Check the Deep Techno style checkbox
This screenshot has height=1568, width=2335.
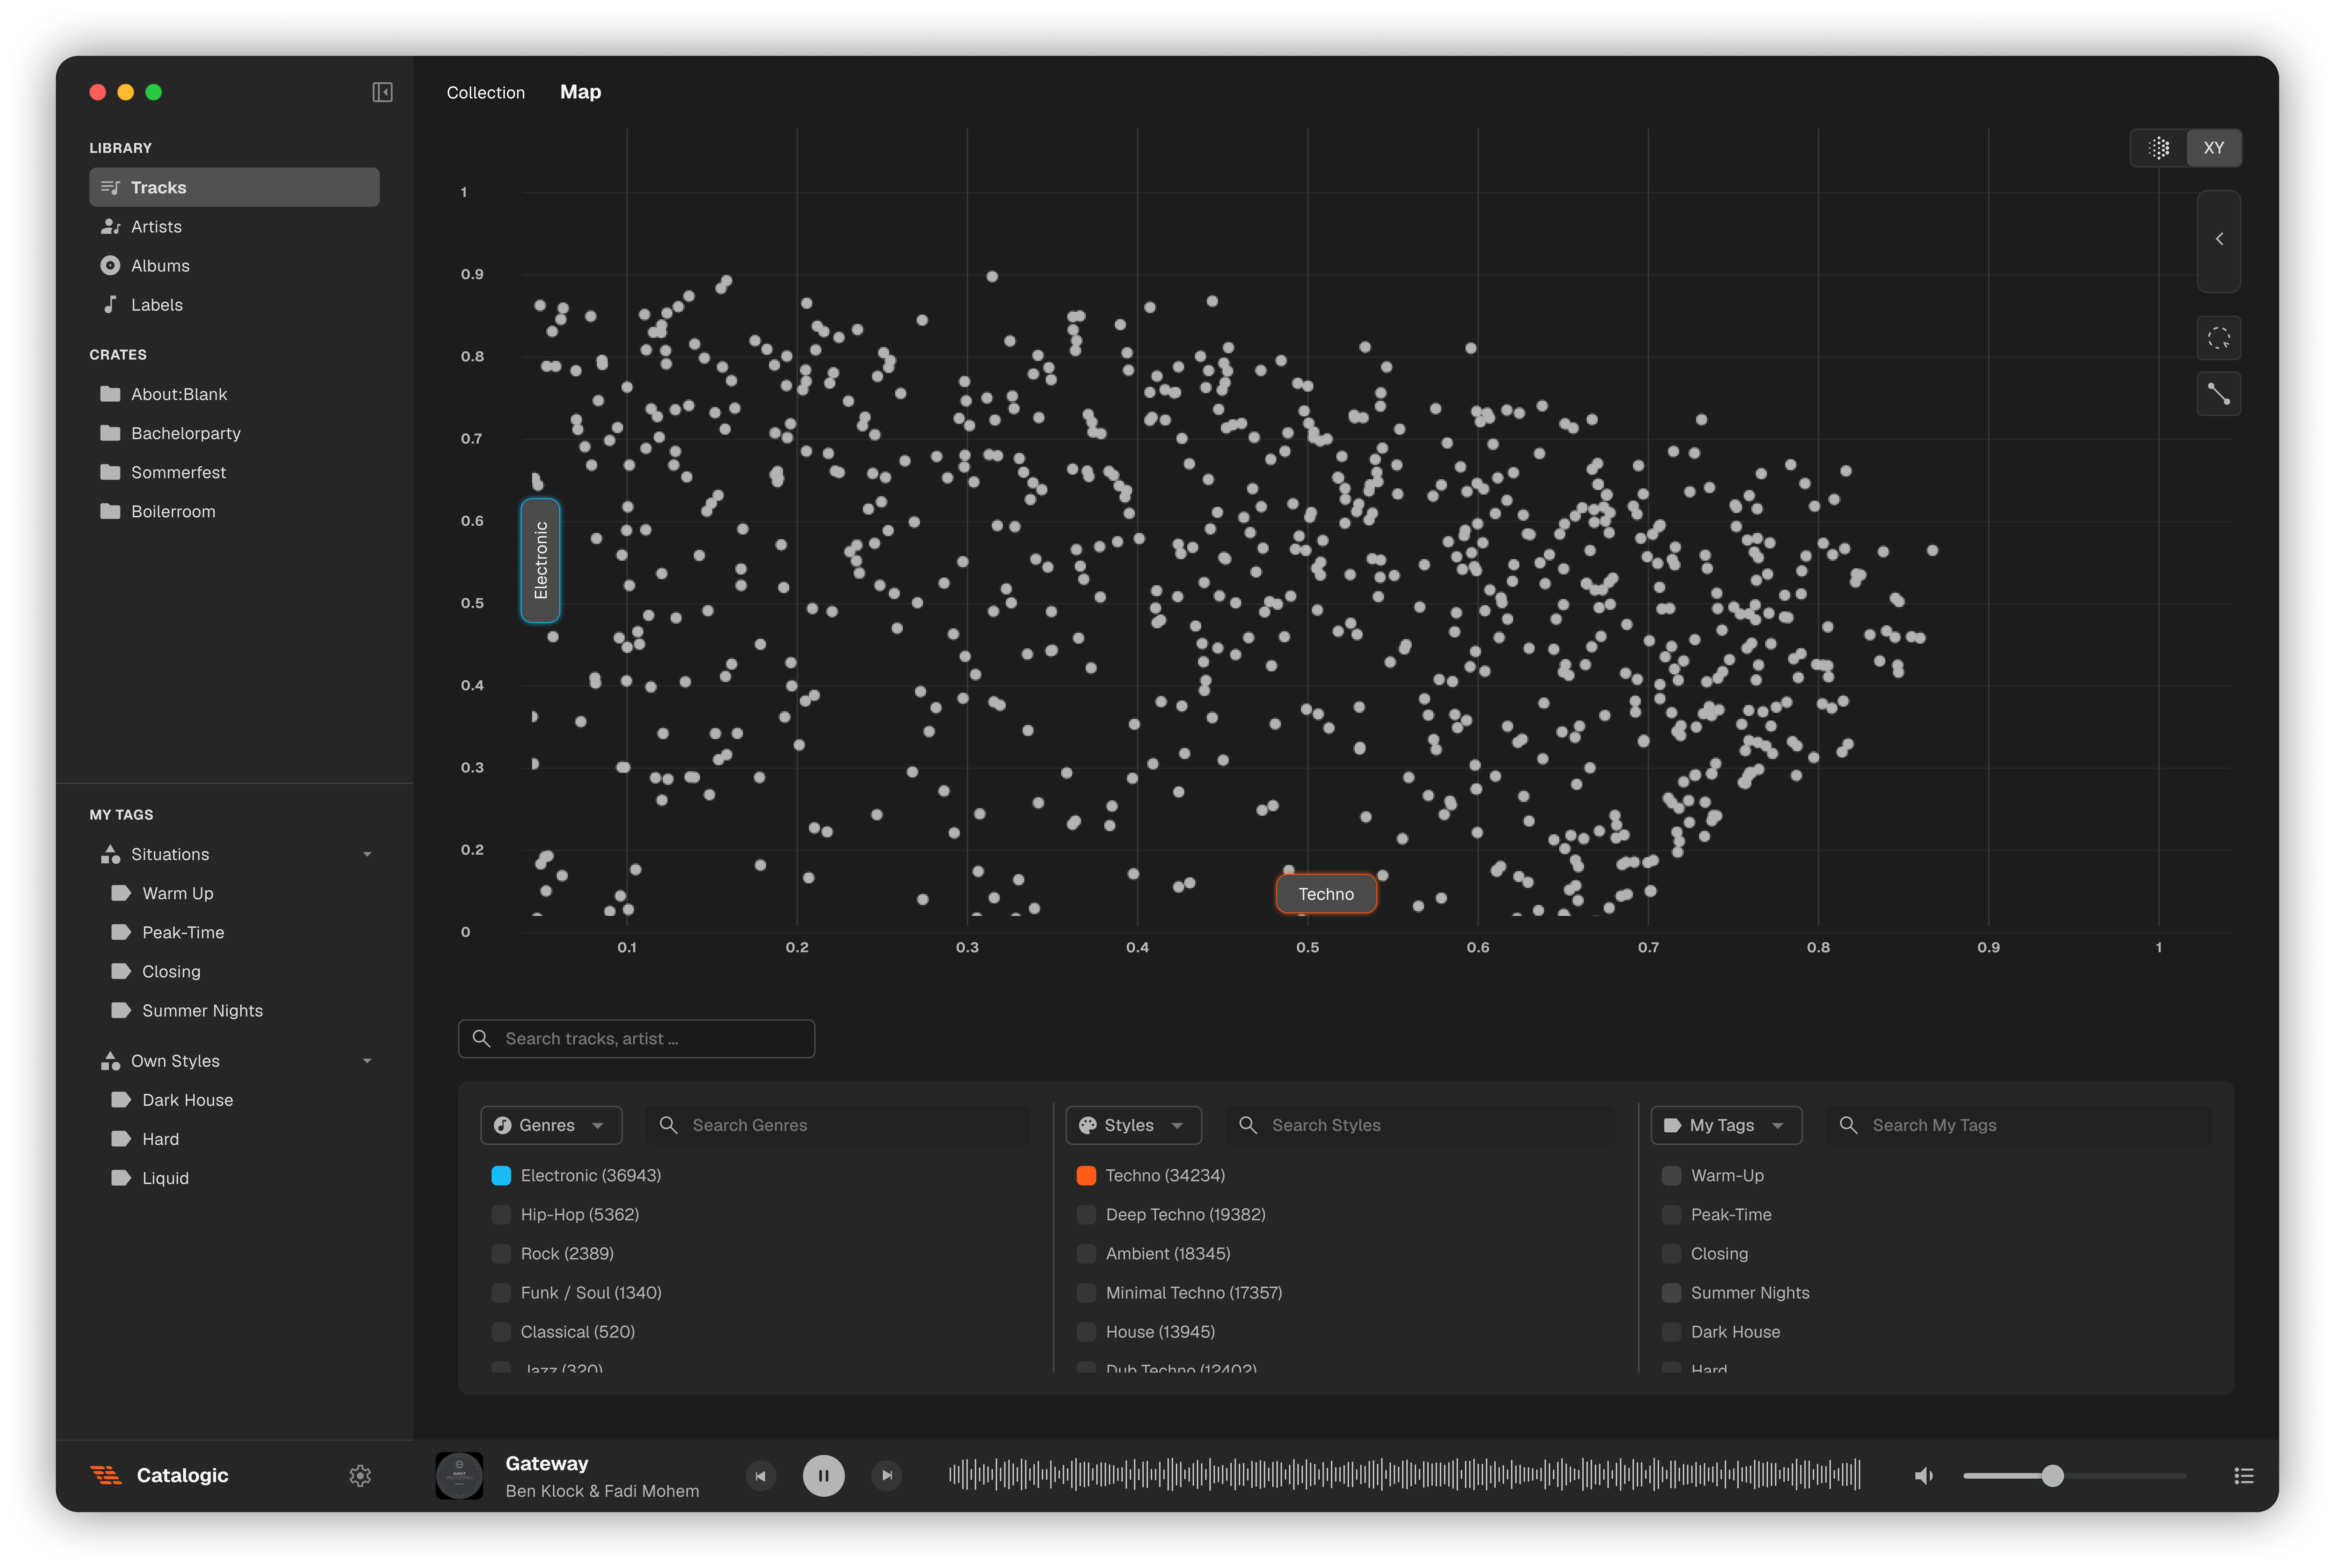click(x=1086, y=1215)
